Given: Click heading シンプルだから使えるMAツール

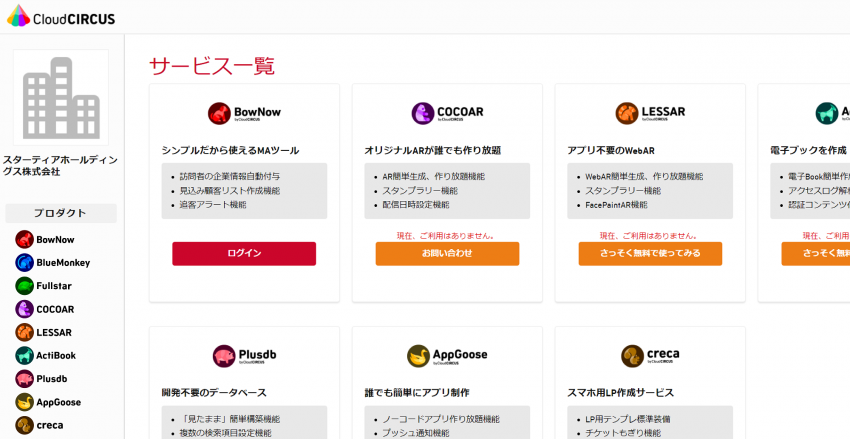Looking at the screenshot, I should pyautogui.click(x=230, y=151).
